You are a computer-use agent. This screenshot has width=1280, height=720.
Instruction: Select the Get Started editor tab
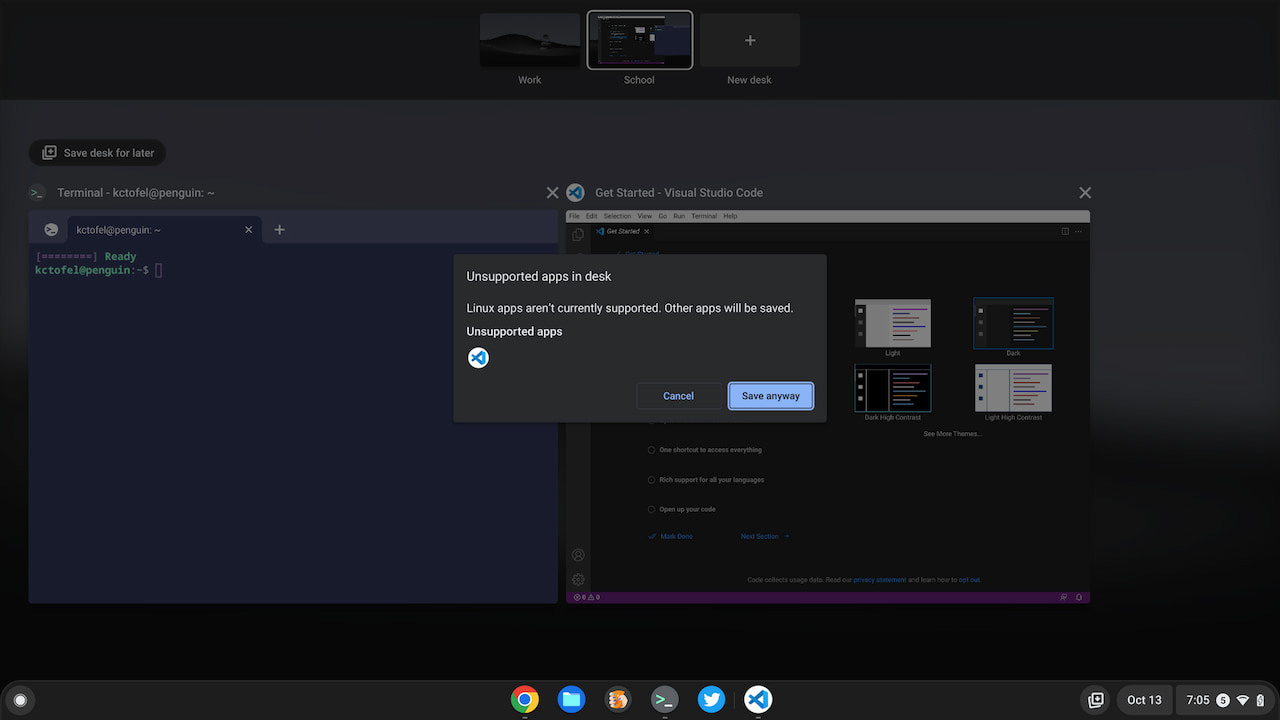(623, 231)
